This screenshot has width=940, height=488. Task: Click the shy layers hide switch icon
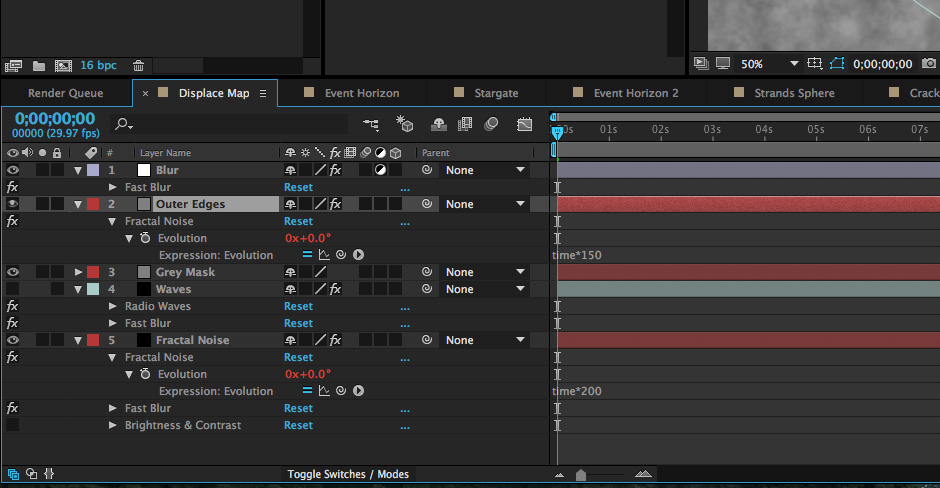[439, 124]
